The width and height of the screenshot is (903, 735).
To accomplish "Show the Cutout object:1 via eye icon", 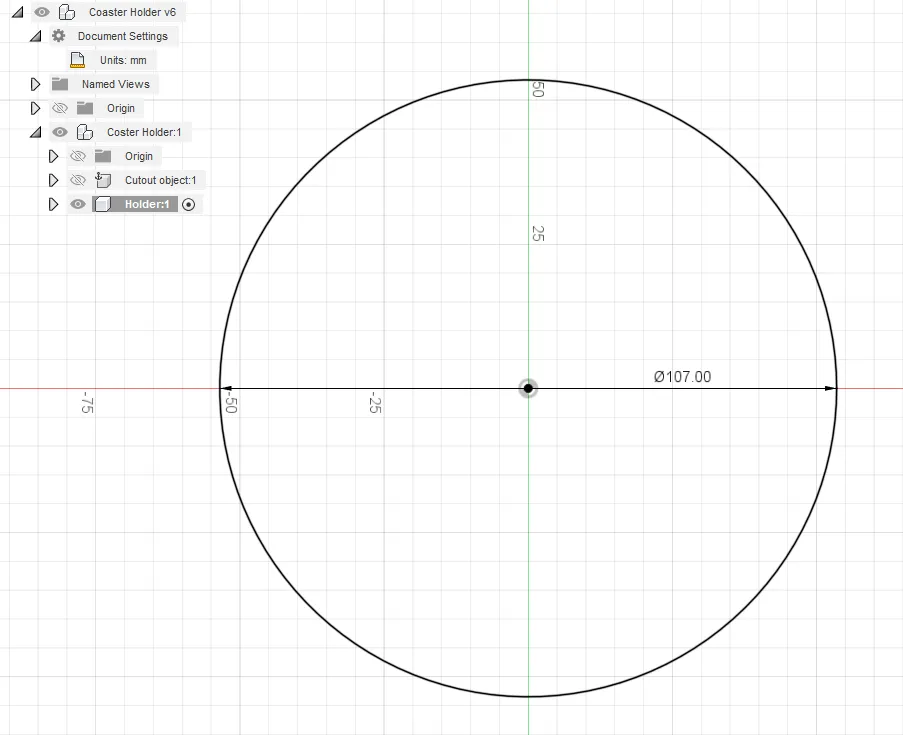I will tap(78, 180).
